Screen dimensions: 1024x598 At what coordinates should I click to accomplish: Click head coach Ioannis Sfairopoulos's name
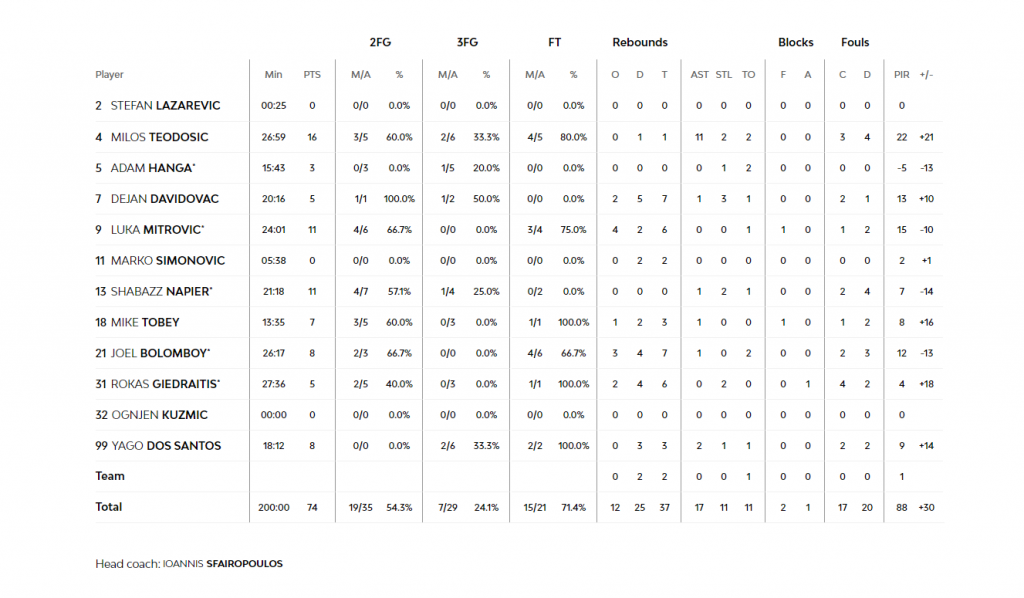222,564
